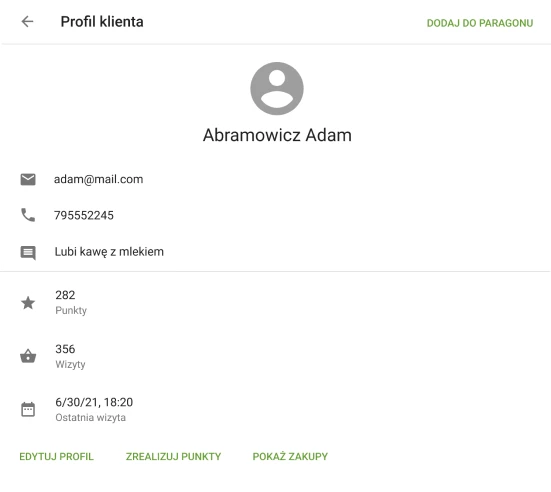
Task: Click the customer avatar picture
Action: point(277,89)
